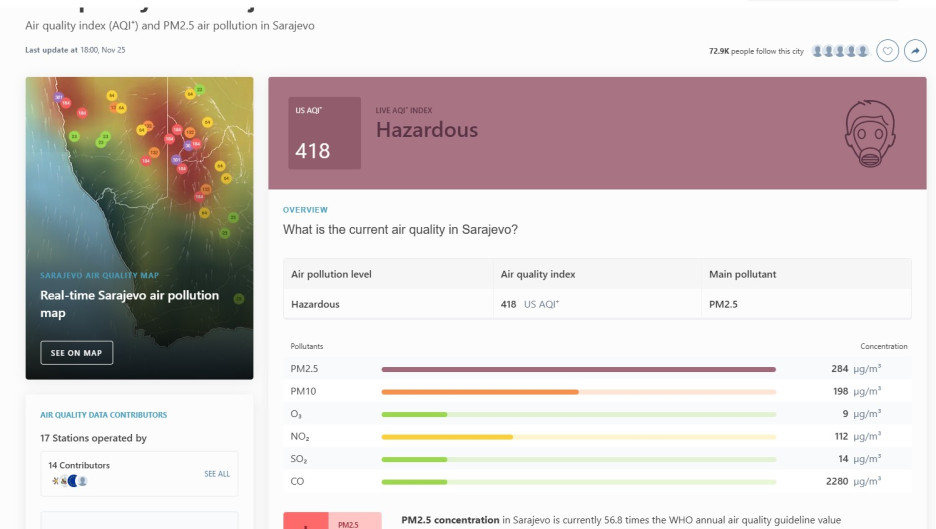Open the SEE ON MAP button
Viewport: 936px width, 529px height.
(76, 353)
